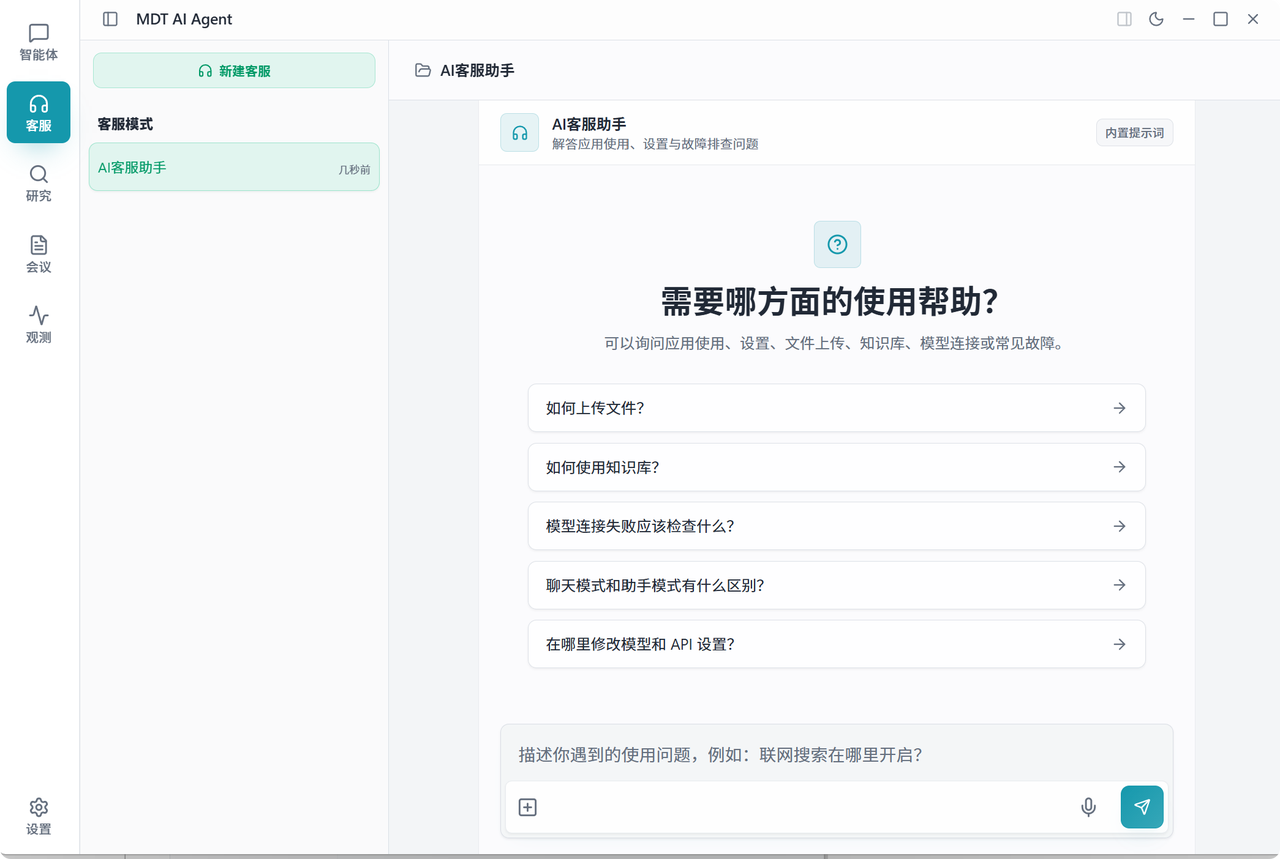Open the 智能体 chat section
Screen dimensions: 1280x859
[39, 42]
